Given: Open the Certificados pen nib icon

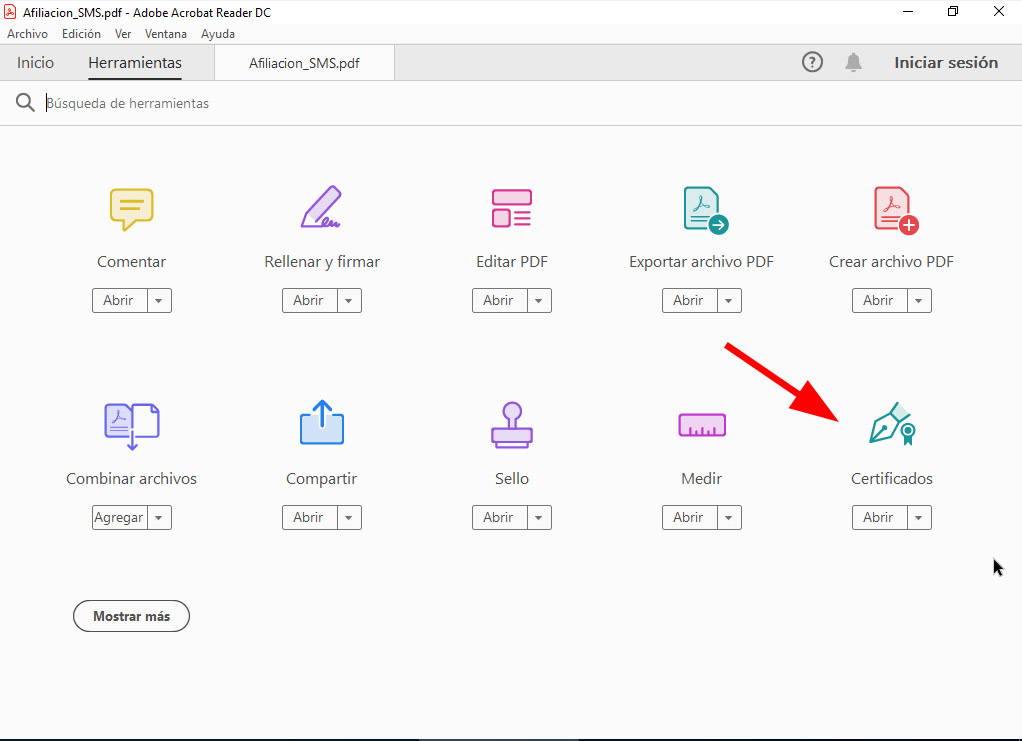Looking at the screenshot, I should click(x=892, y=424).
